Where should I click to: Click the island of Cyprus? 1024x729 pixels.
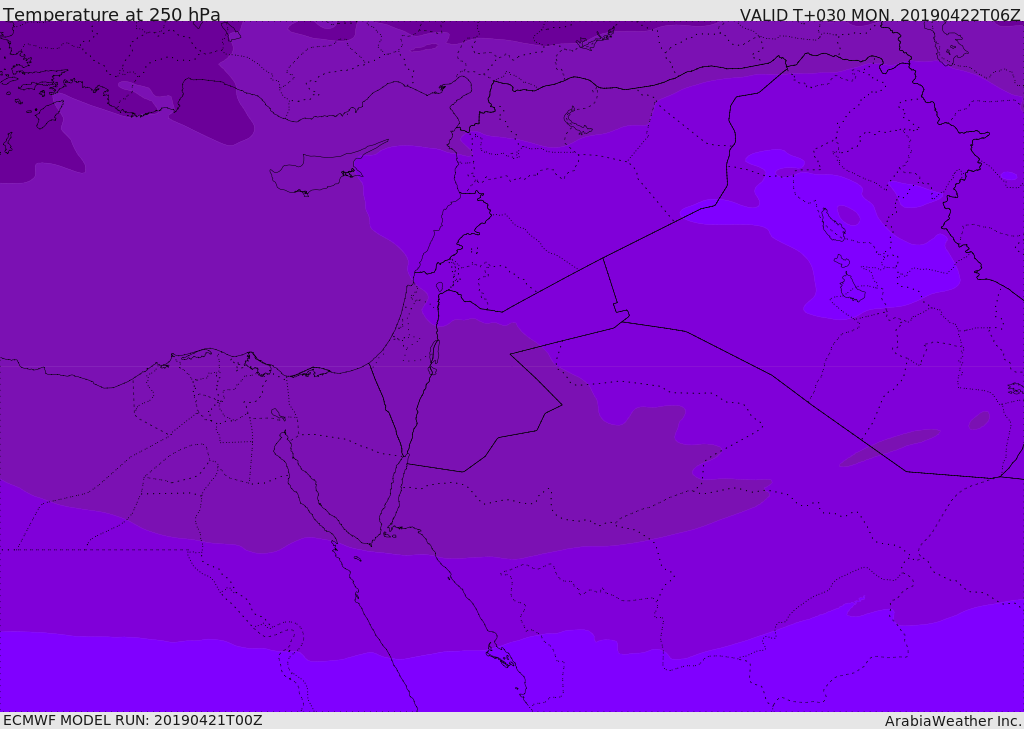coord(320,172)
